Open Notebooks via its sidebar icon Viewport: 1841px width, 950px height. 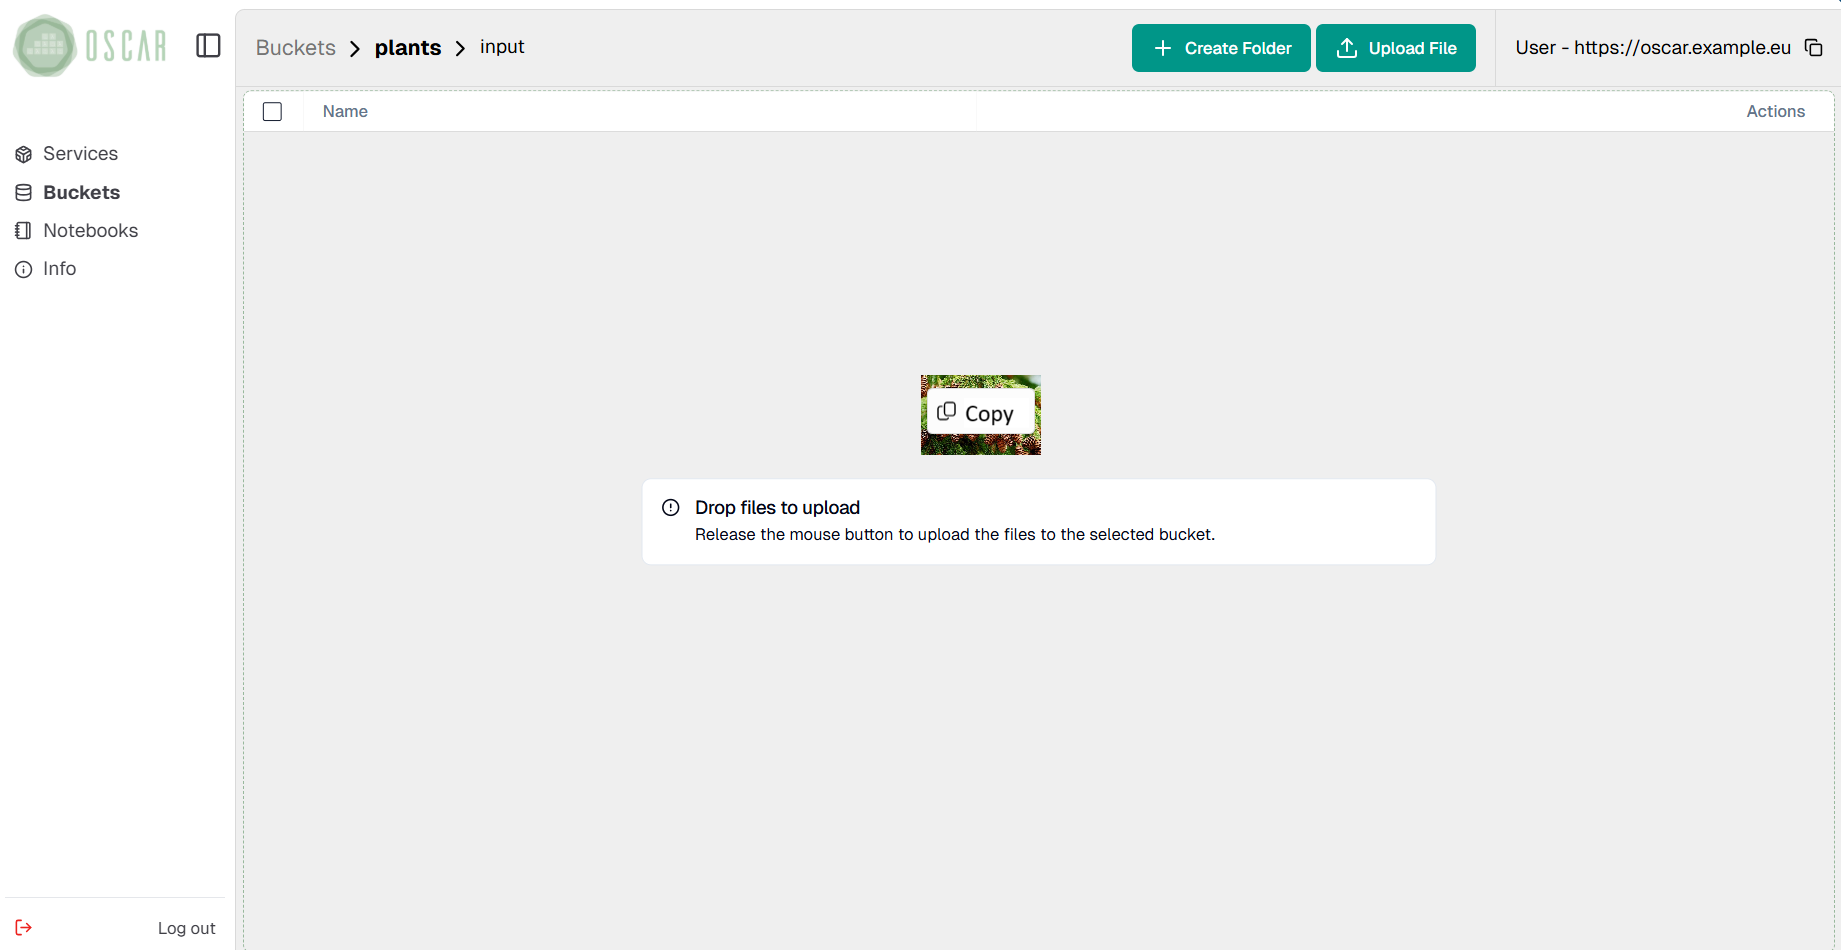tap(22, 230)
